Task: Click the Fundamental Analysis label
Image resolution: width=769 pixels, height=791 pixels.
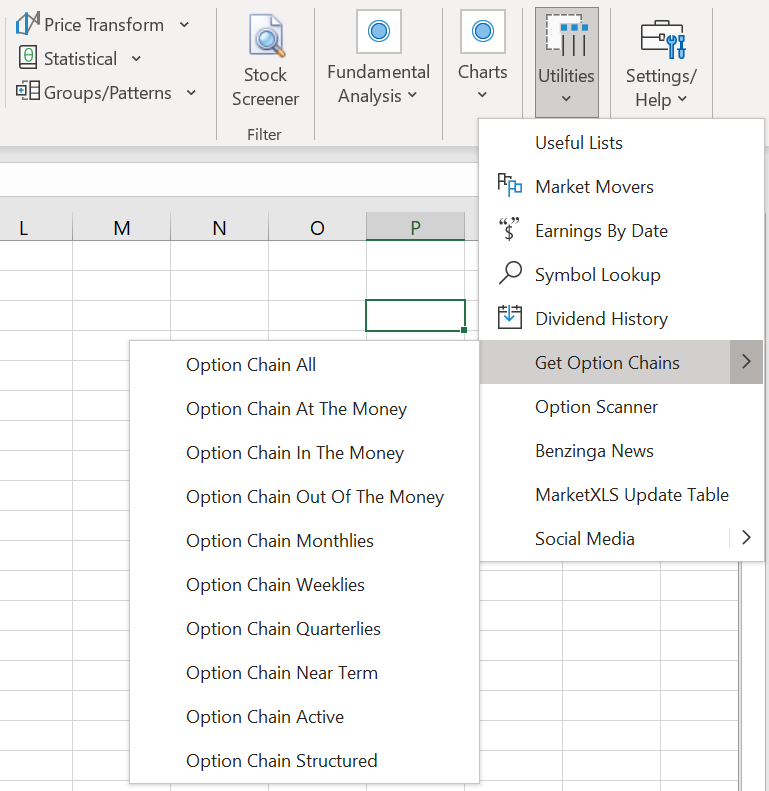Action: pos(378,84)
